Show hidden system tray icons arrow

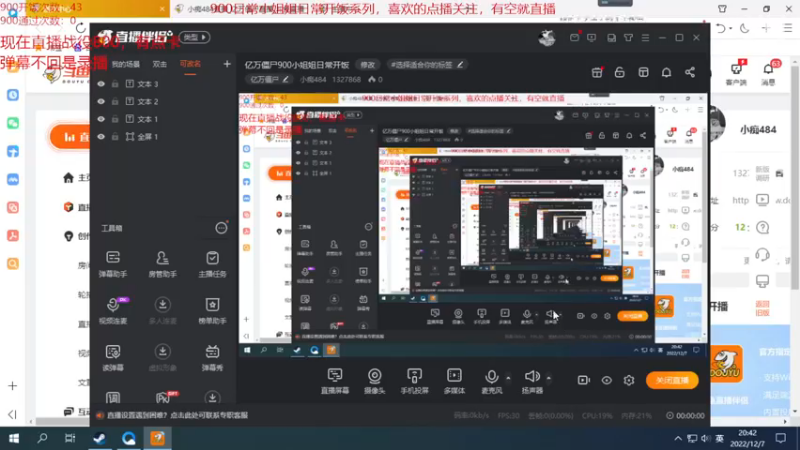tap(678, 438)
